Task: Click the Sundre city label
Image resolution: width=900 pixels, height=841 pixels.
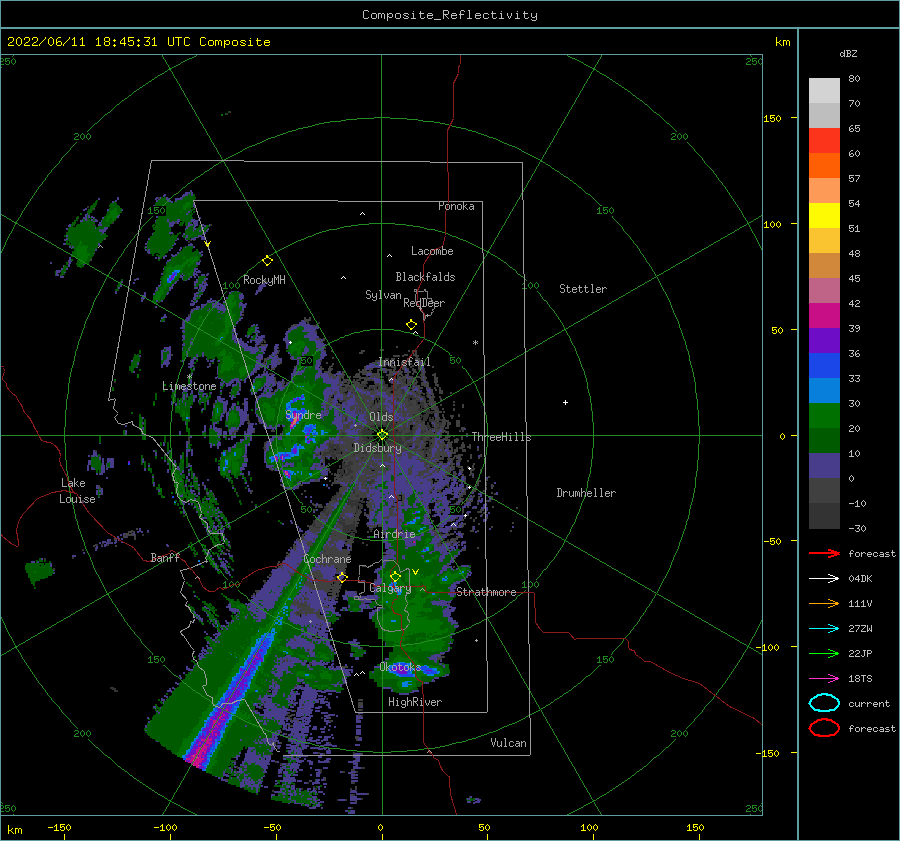Action: click(304, 414)
